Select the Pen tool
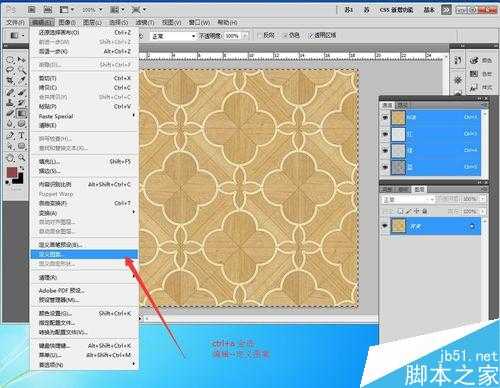The height and width of the screenshot is (388, 500). coord(10,135)
